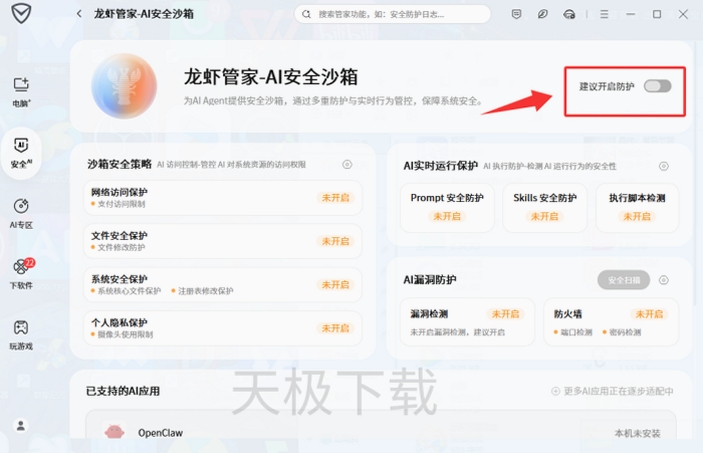
Task: Click the 未开启 badge on 防火墙
Action: (x=649, y=314)
